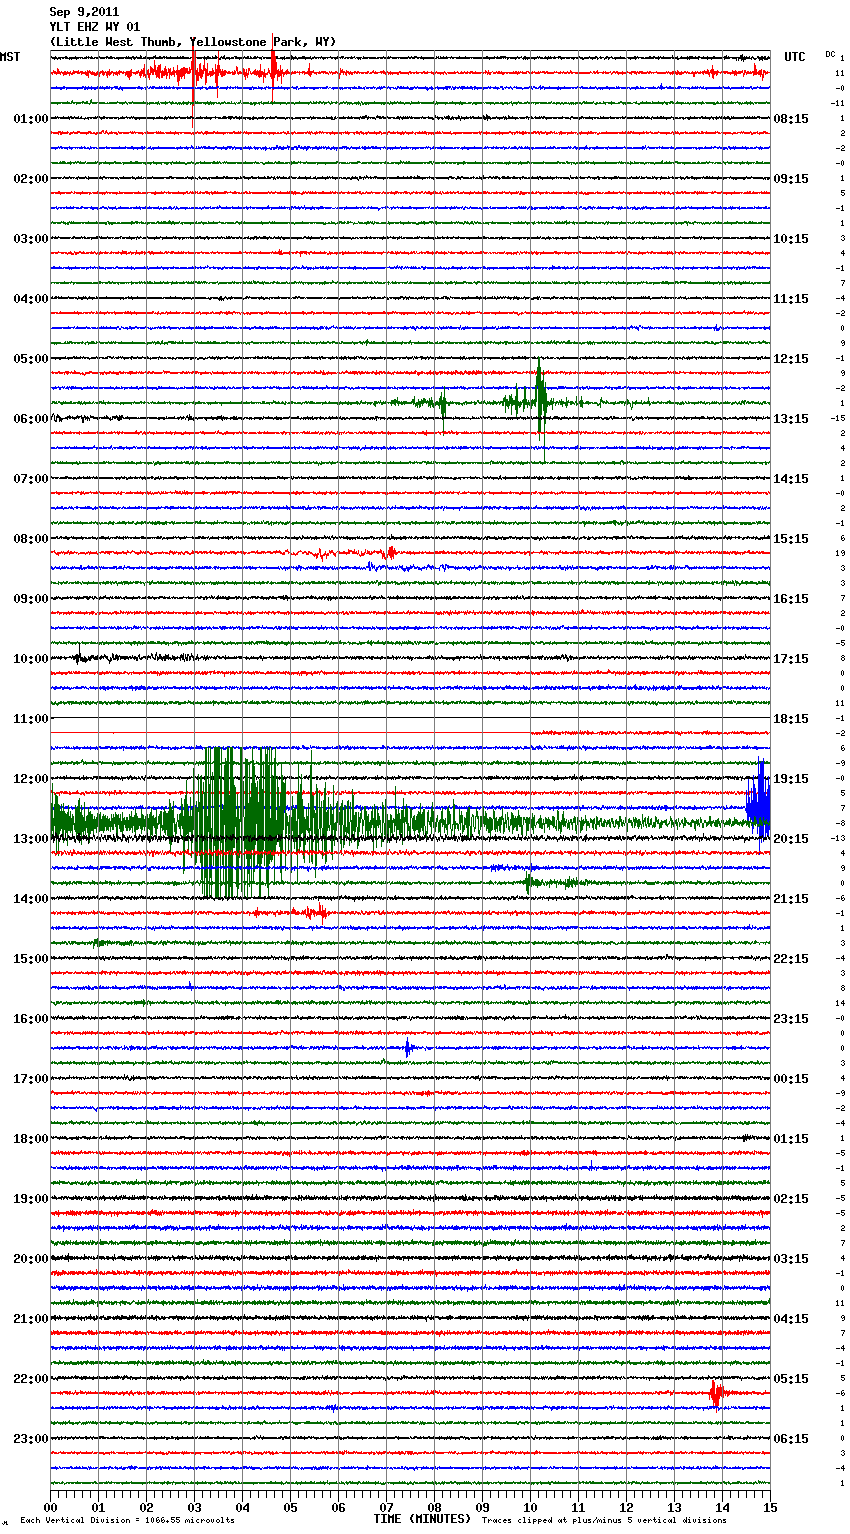Click the '18:00' MST hour label
The height and width of the screenshot is (1534, 850).
pos(31,1139)
